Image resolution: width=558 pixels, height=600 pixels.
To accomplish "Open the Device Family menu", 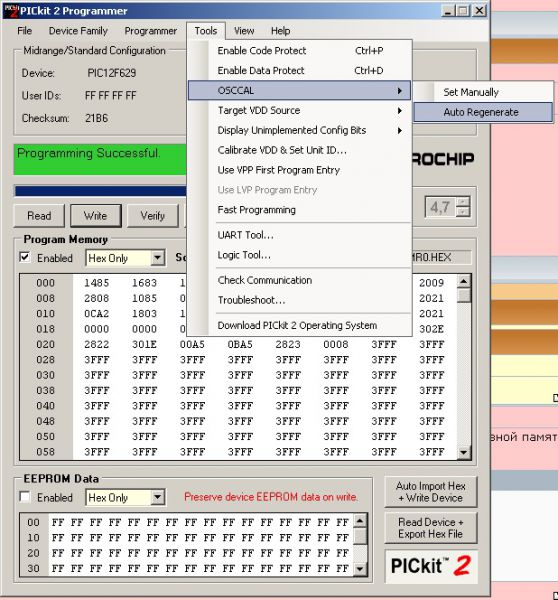I will pos(78,31).
